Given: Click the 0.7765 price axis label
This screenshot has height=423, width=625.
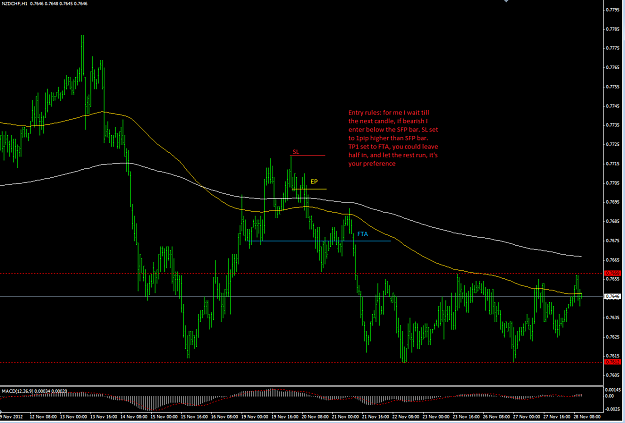Looking at the screenshot, I should click(613, 67).
